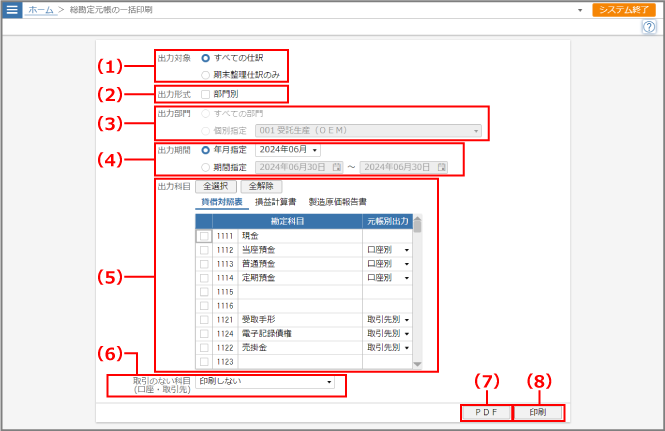665x431 pixels.
Task: Click the PDF button
Action: [x=486, y=412]
